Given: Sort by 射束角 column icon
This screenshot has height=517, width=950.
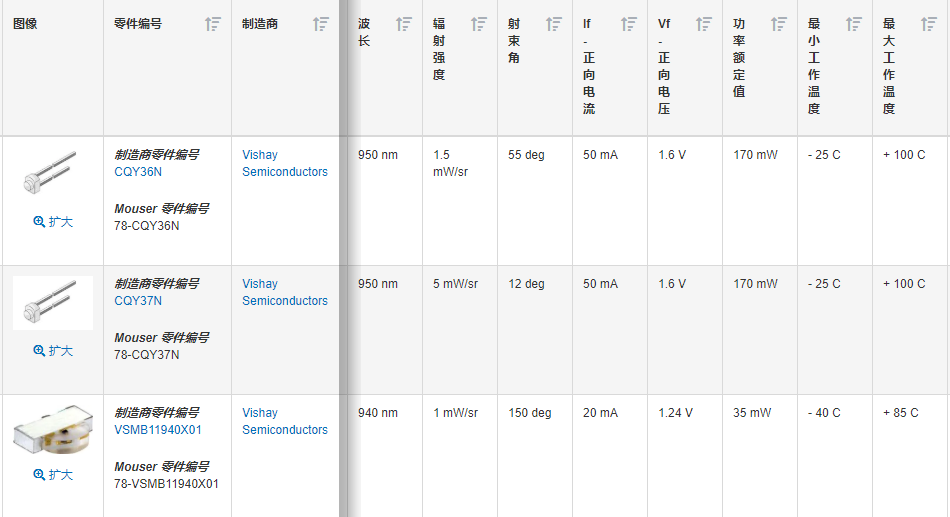Looking at the screenshot, I should (554, 24).
